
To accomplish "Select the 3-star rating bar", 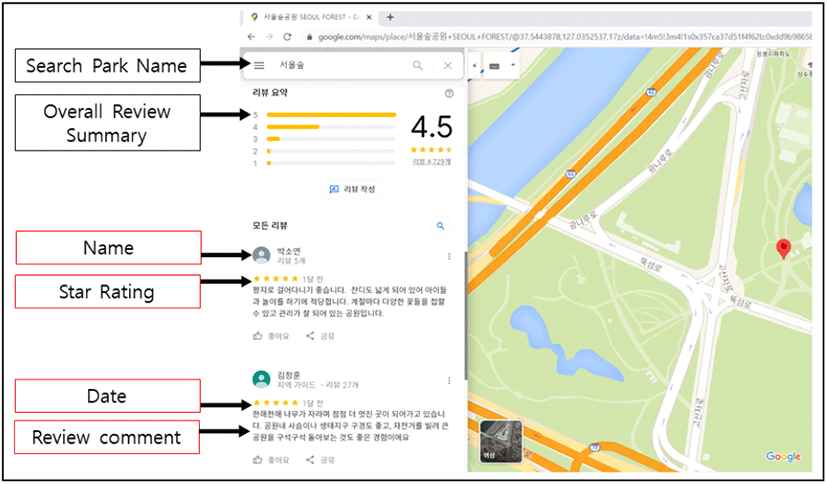I will (x=331, y=139).
